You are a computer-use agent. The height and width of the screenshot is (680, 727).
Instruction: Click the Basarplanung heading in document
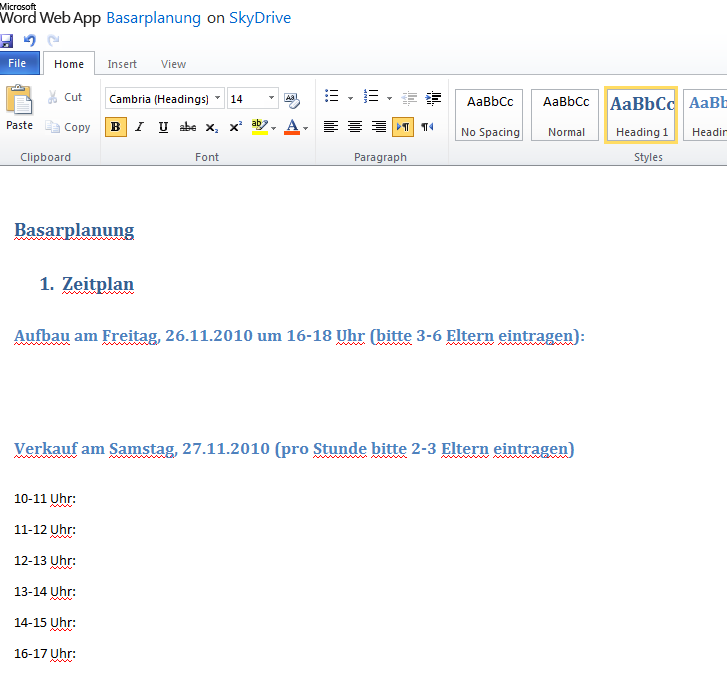(74, 230)
